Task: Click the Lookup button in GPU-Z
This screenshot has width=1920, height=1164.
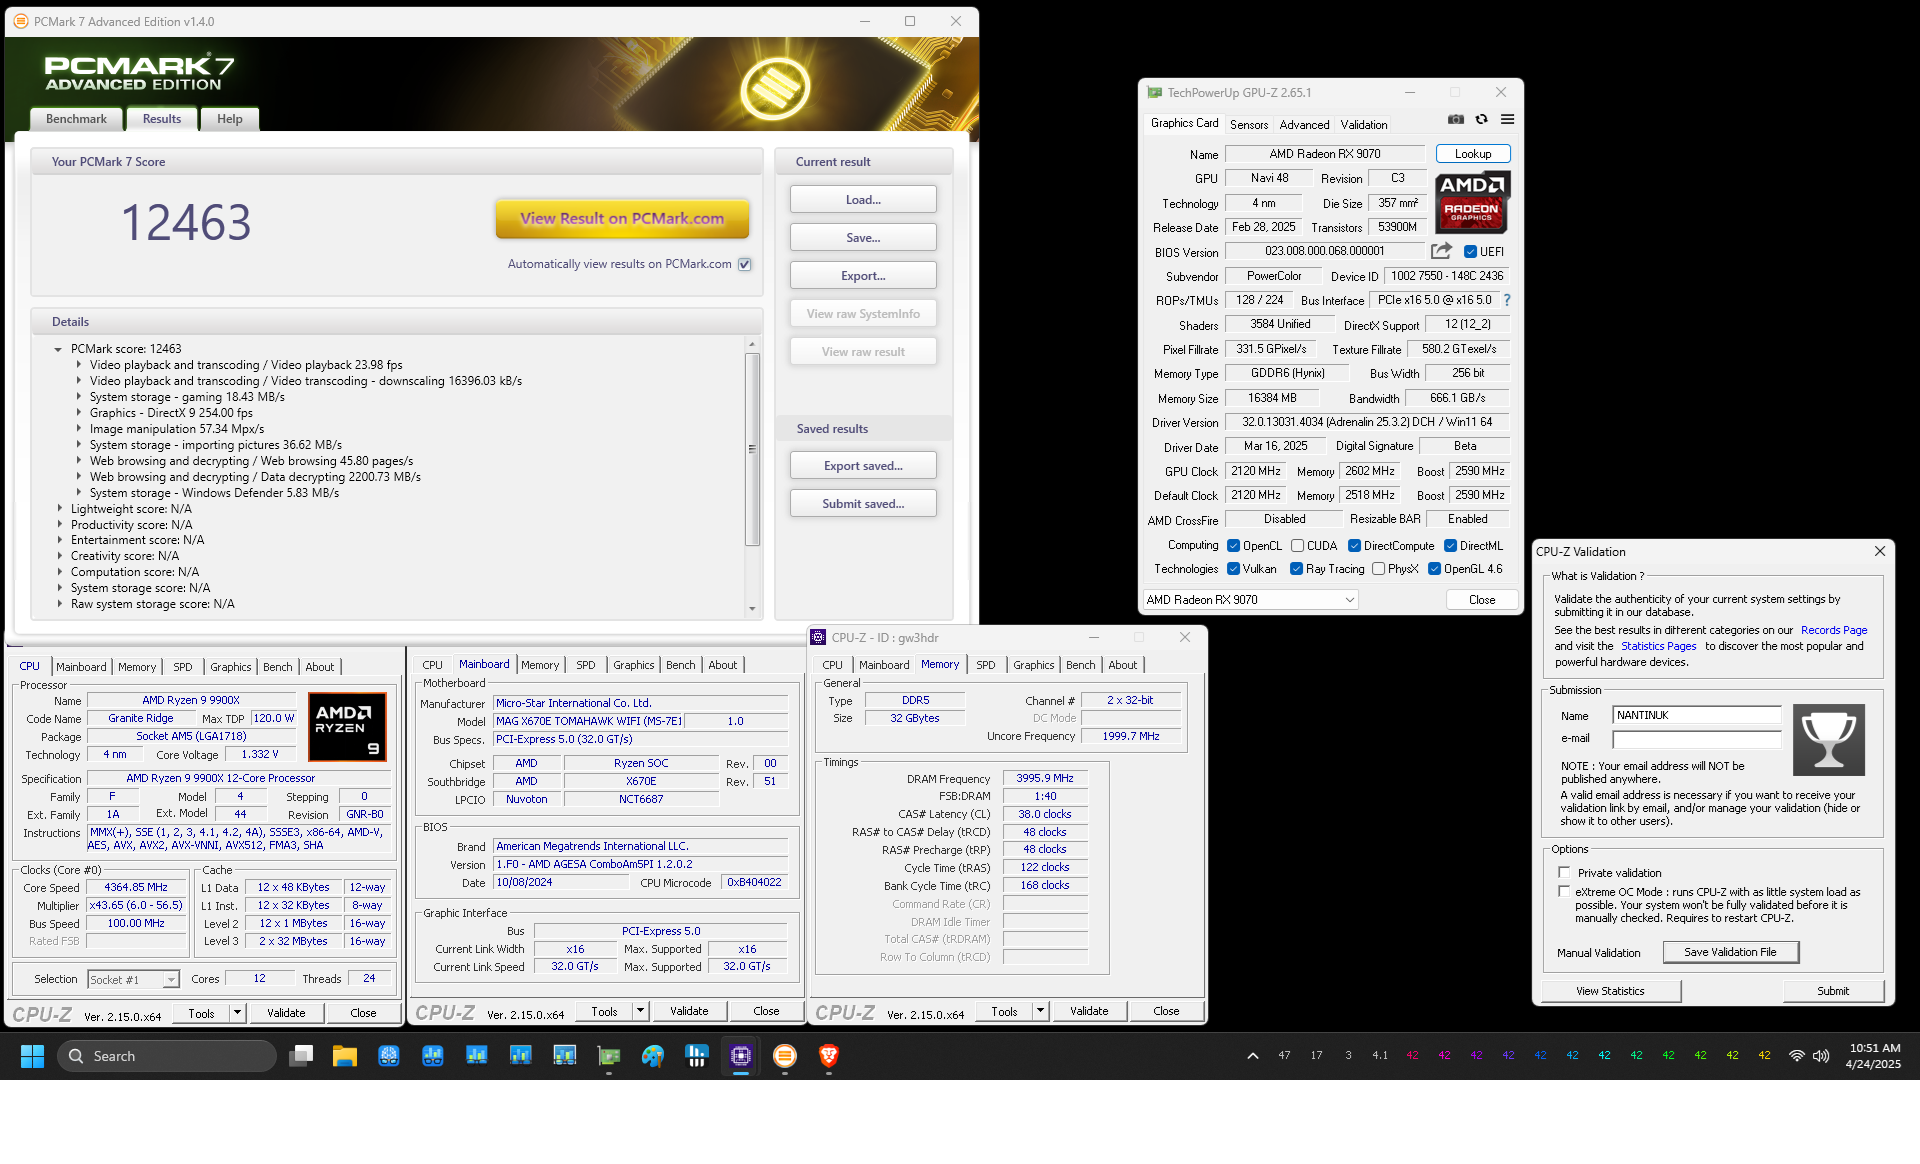Action: 1472,154
